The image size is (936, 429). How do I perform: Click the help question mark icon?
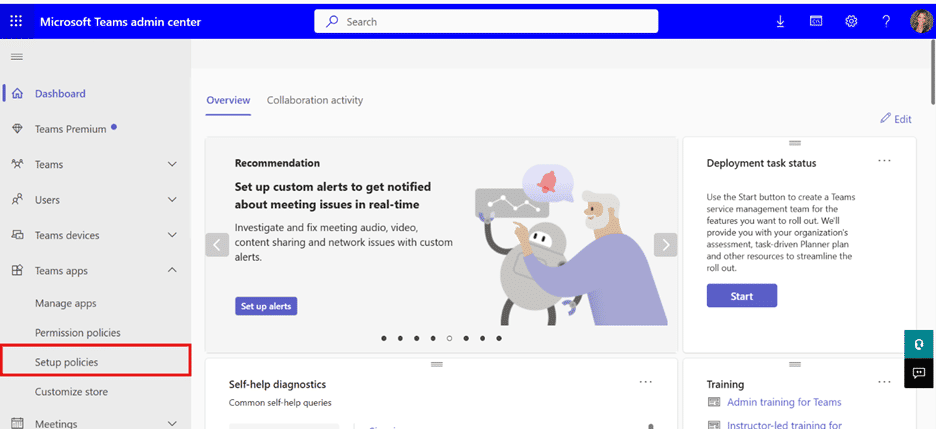click(x=886, y=21)
